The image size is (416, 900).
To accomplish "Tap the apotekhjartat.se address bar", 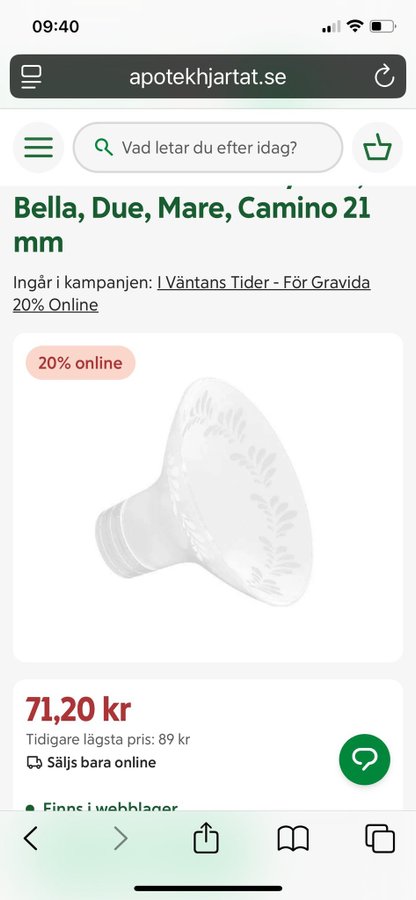I will pos(208,76).
